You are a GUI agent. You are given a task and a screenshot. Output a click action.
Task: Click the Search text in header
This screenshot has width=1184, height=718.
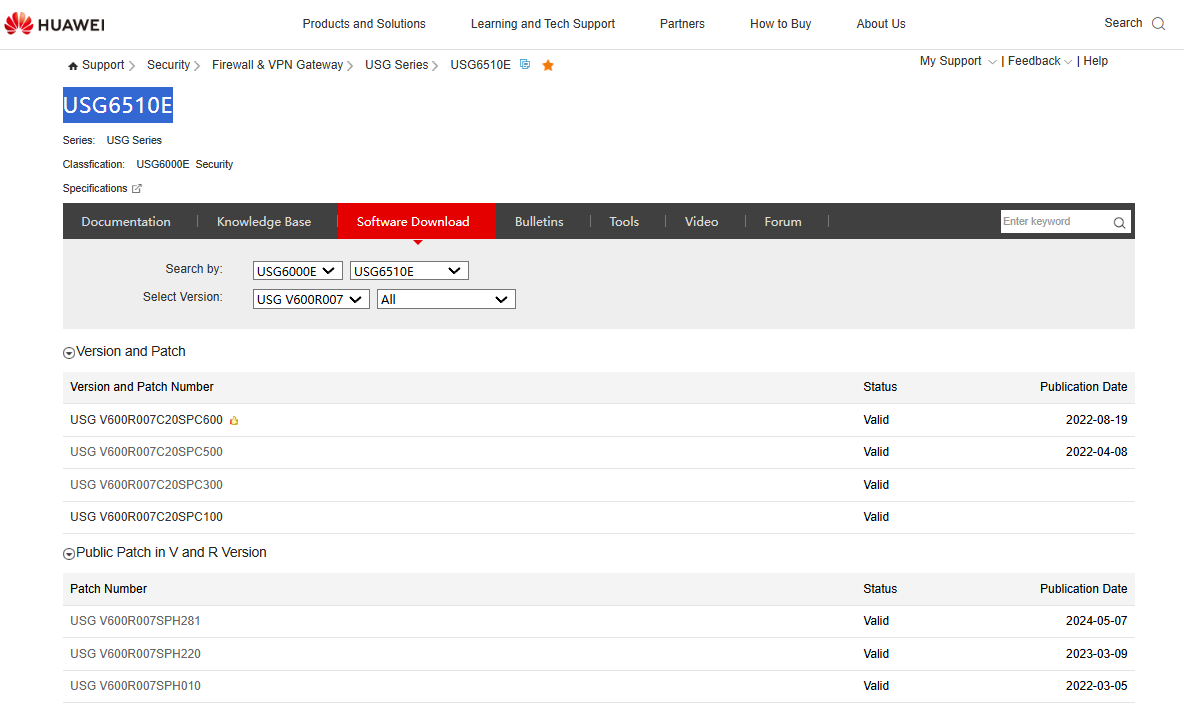click(1123, 23)
